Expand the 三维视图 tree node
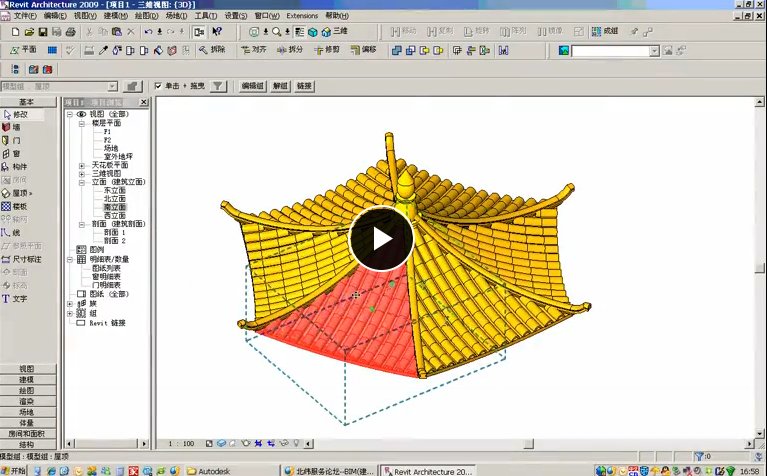This screenshot has width=767, height=476. [x=82, y=174]
